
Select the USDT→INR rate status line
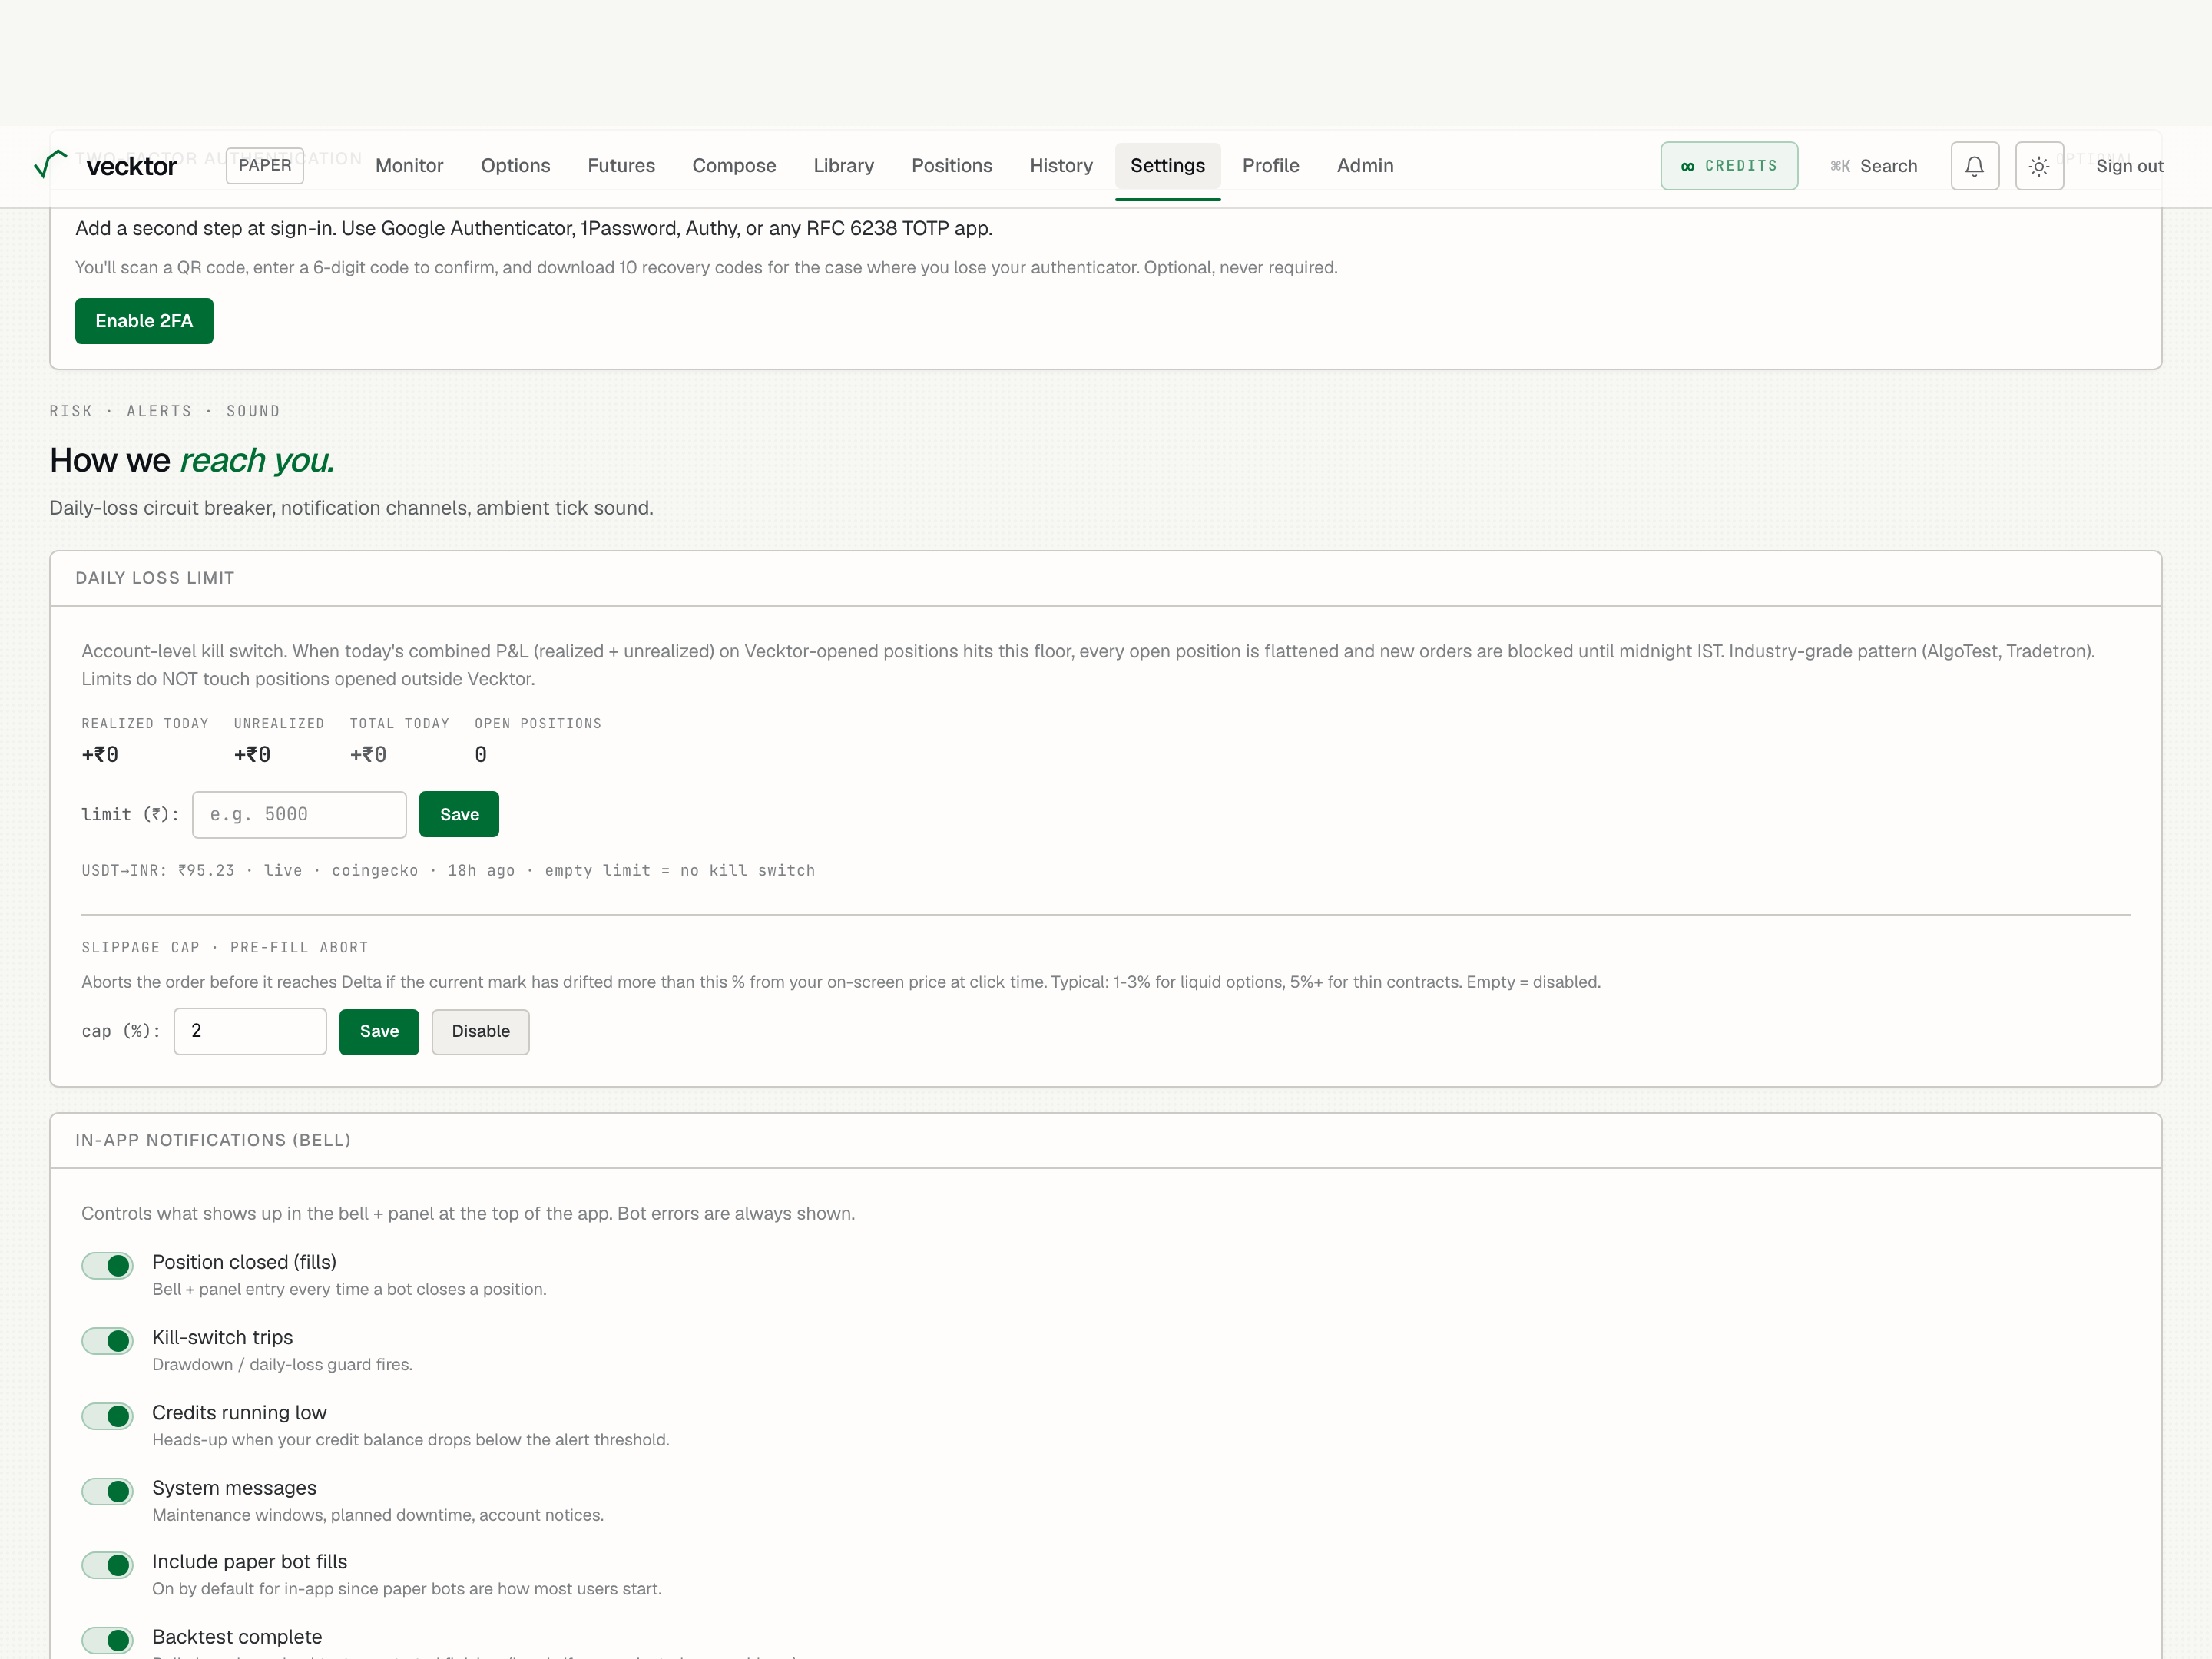tap(448, 871)
